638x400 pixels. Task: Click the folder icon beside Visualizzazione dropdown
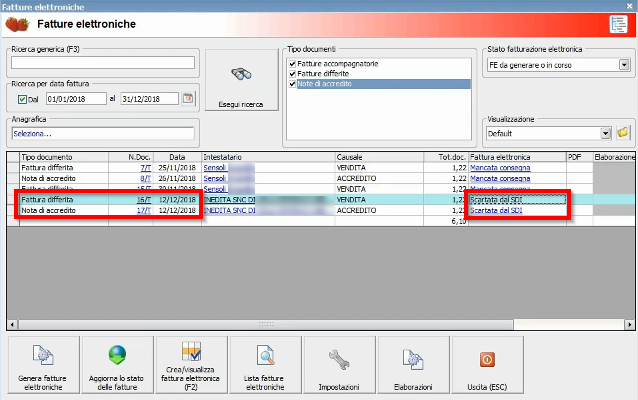622,132
